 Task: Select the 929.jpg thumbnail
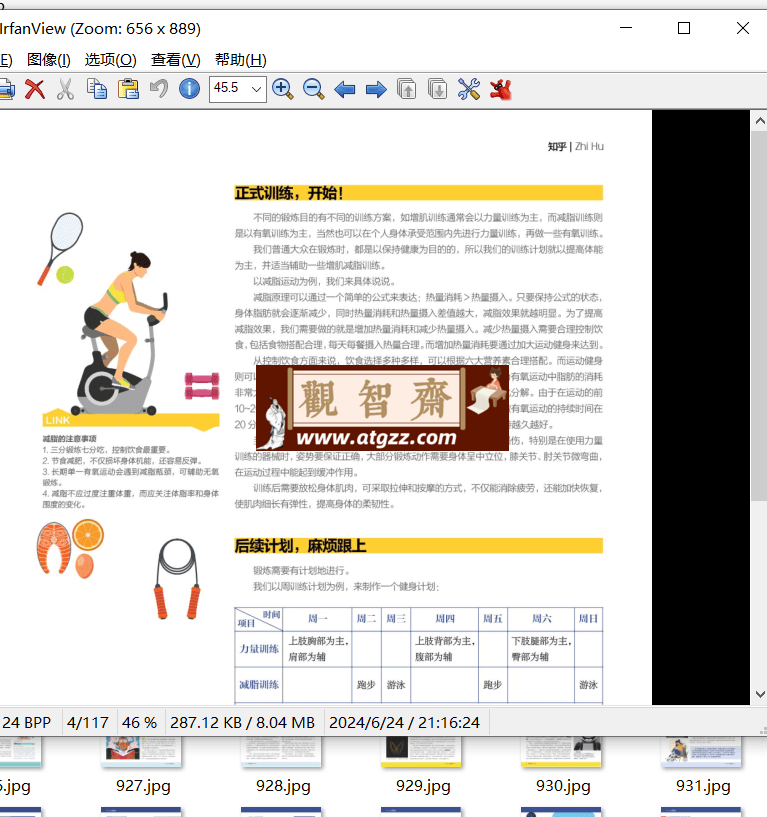pyautogui.click(x=421, y=751)
